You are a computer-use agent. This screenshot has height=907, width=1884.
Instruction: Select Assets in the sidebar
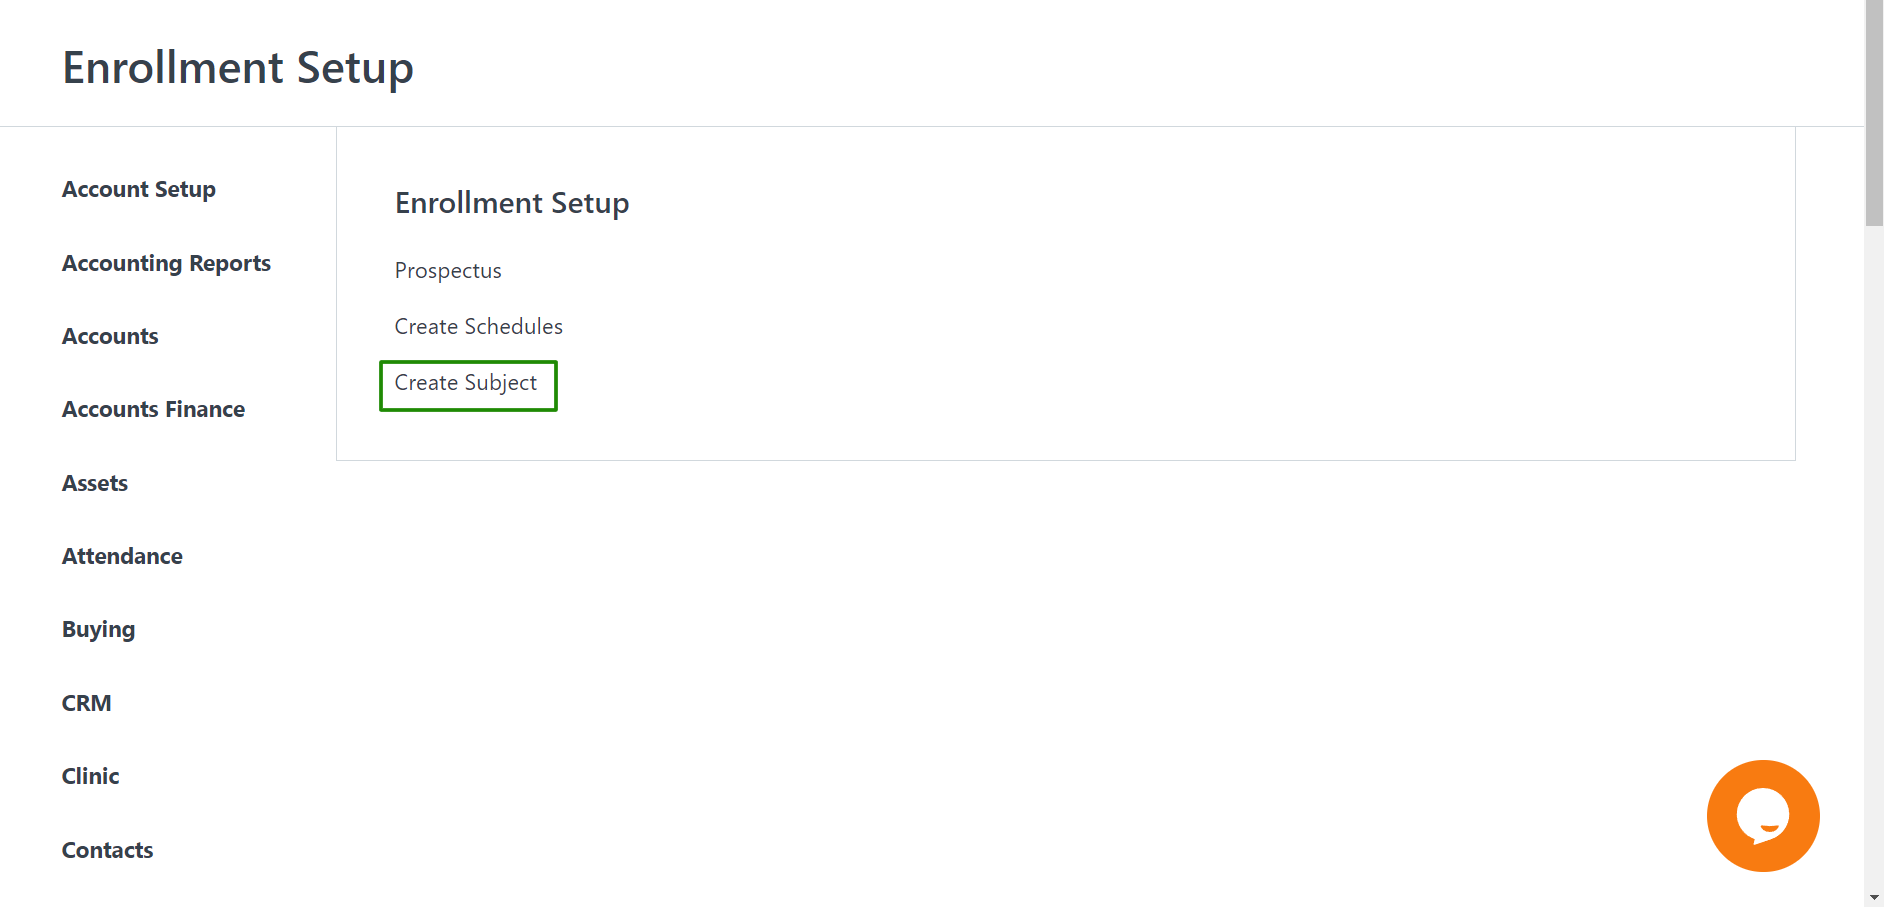(95, 483)
